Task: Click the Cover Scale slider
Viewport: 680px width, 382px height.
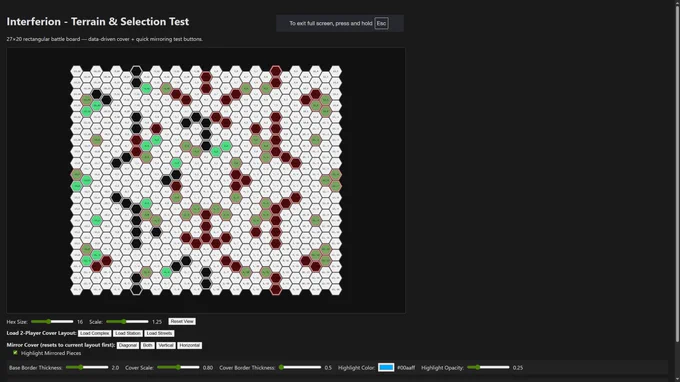Action: click(178, 368)
